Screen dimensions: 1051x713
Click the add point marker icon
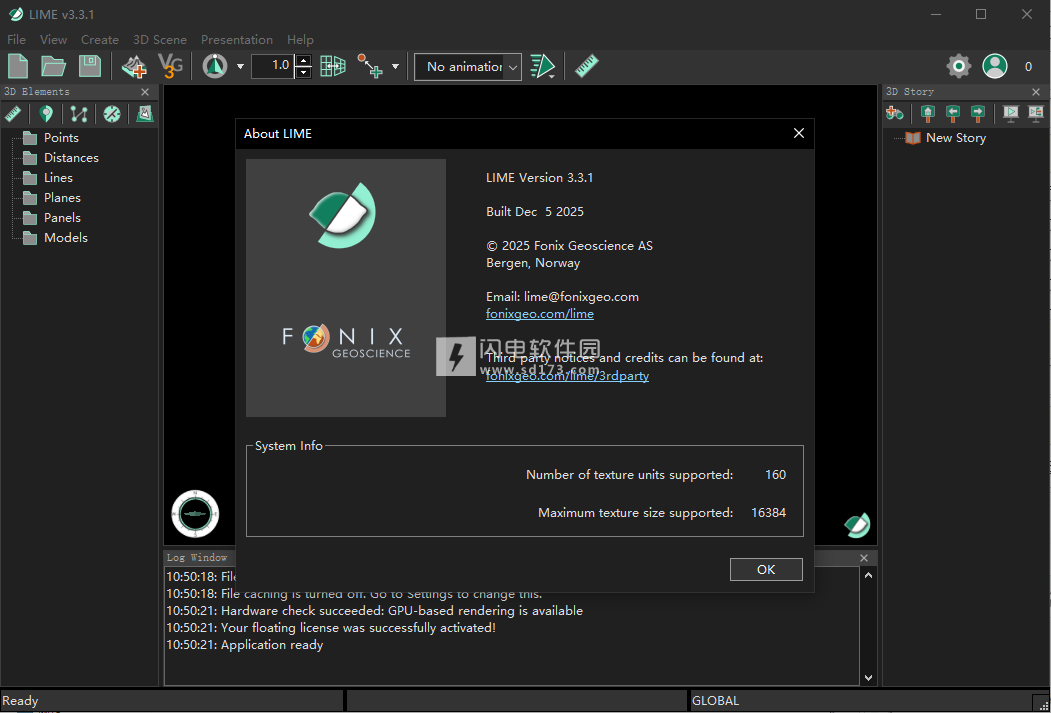[46, 114]
